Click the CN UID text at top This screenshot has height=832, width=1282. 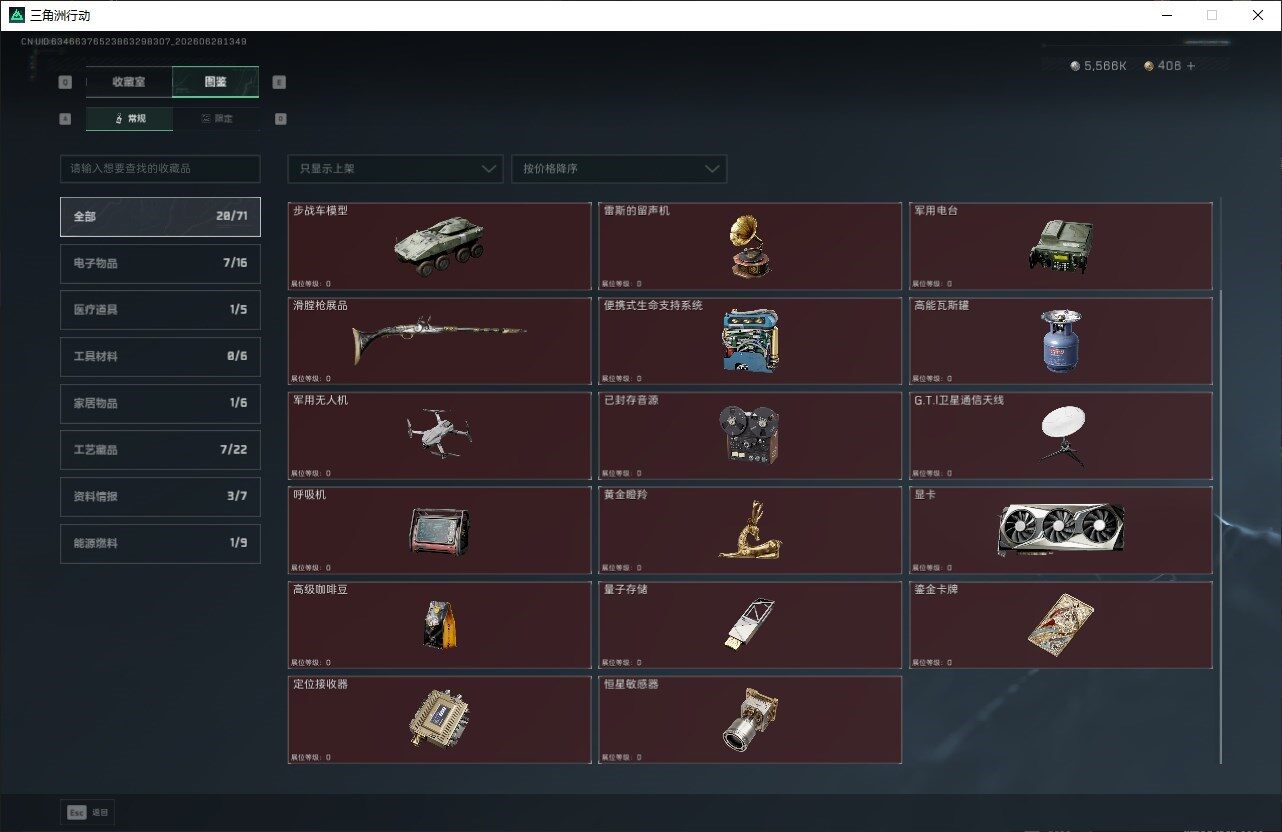click(x=134, y=42)
